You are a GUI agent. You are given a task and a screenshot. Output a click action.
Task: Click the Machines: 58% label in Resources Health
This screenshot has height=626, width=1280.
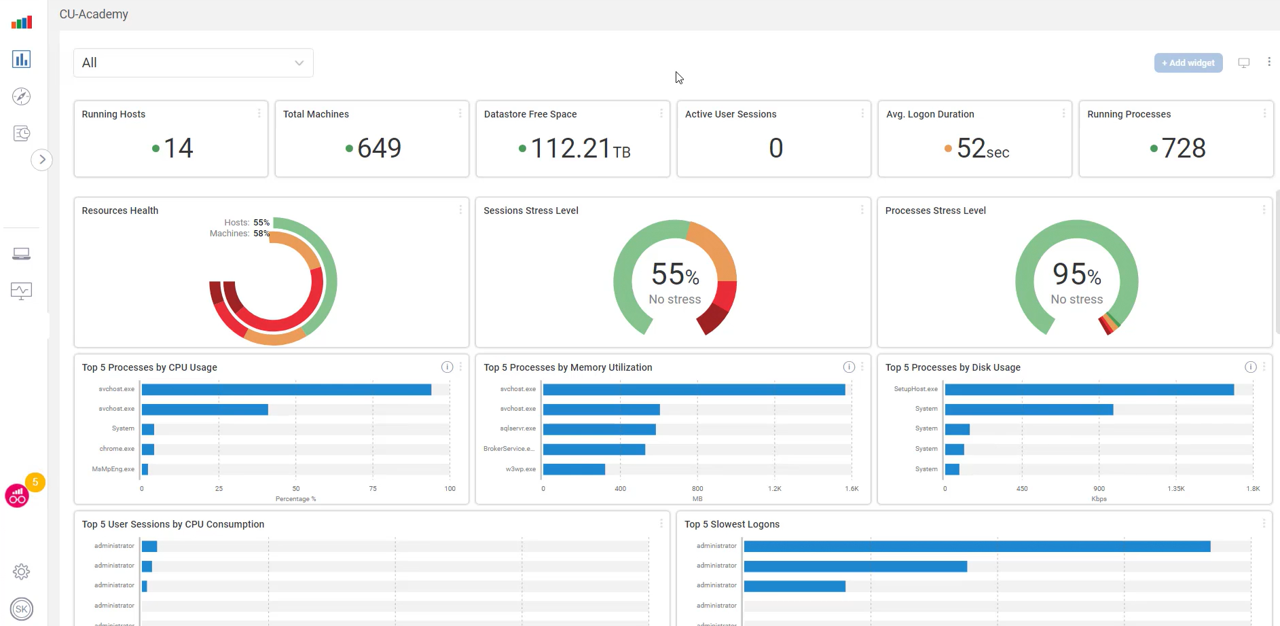point(240,233)
